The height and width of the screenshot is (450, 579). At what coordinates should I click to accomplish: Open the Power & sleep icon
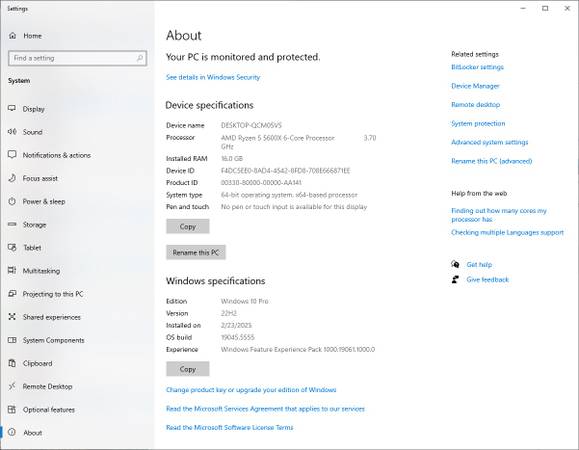pyautogui.click(x=12, y=201)
